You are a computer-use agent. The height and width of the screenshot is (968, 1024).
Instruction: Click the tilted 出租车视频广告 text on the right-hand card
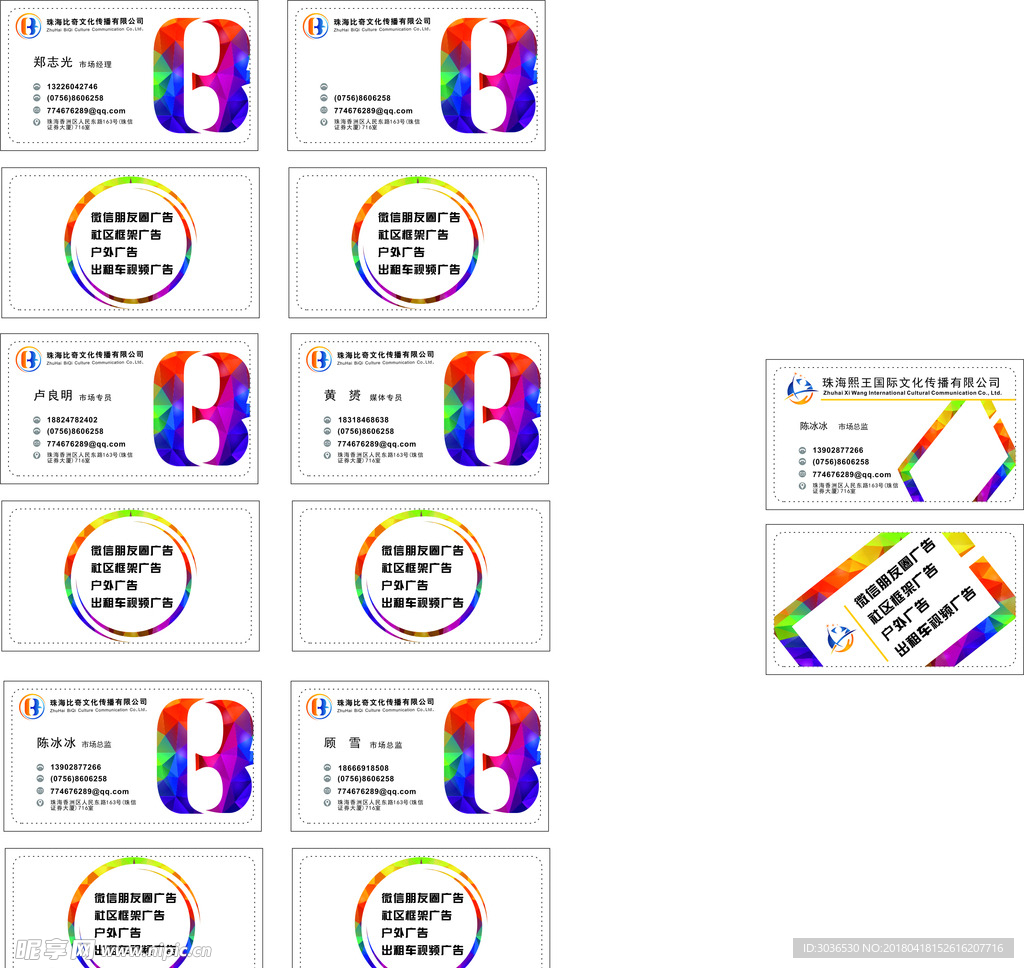click(935, 621)
